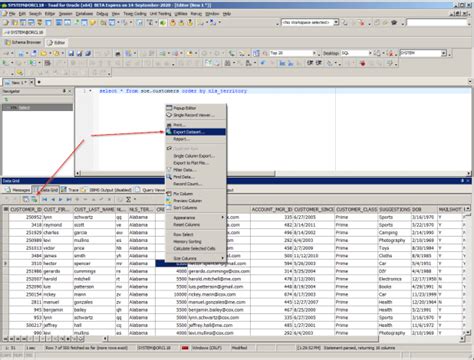
Task: Open the Debug menu
Action: click(x=102, y=14)
